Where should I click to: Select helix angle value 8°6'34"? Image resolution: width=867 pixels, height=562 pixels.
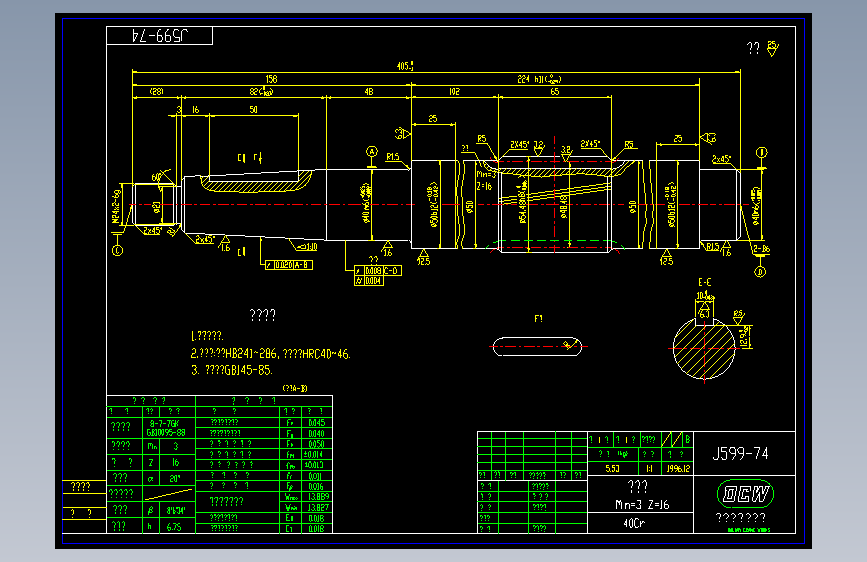[176, 511]
